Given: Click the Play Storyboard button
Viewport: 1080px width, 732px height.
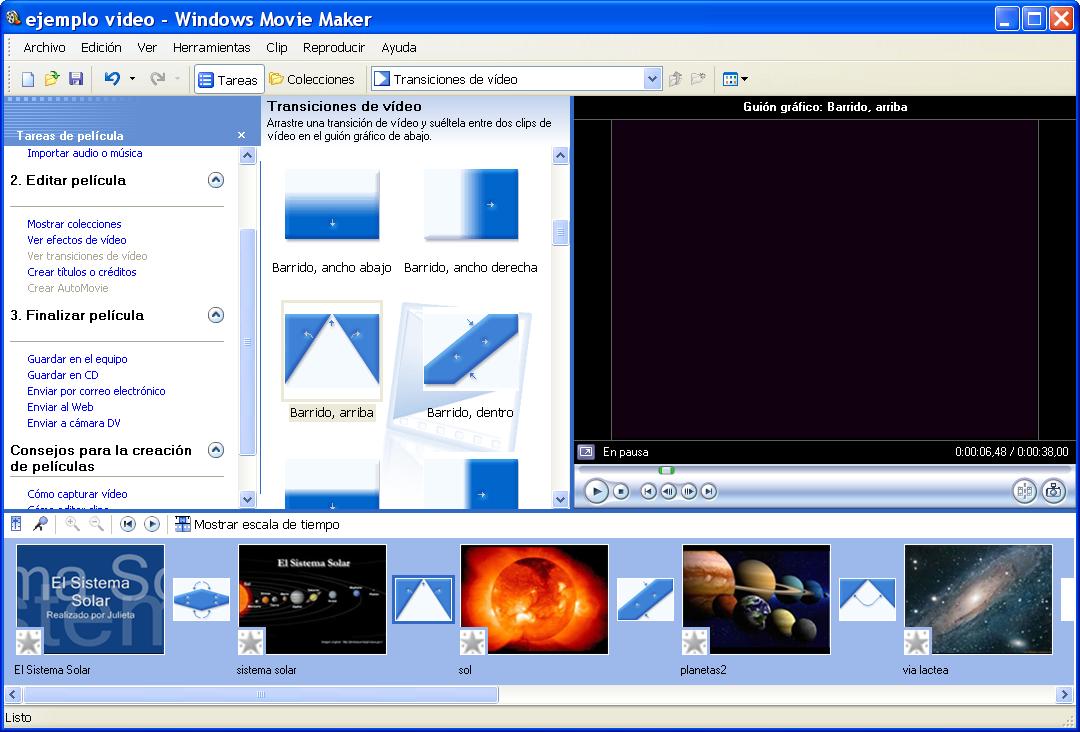Looking at the screenshot, I should pos(152,525).
